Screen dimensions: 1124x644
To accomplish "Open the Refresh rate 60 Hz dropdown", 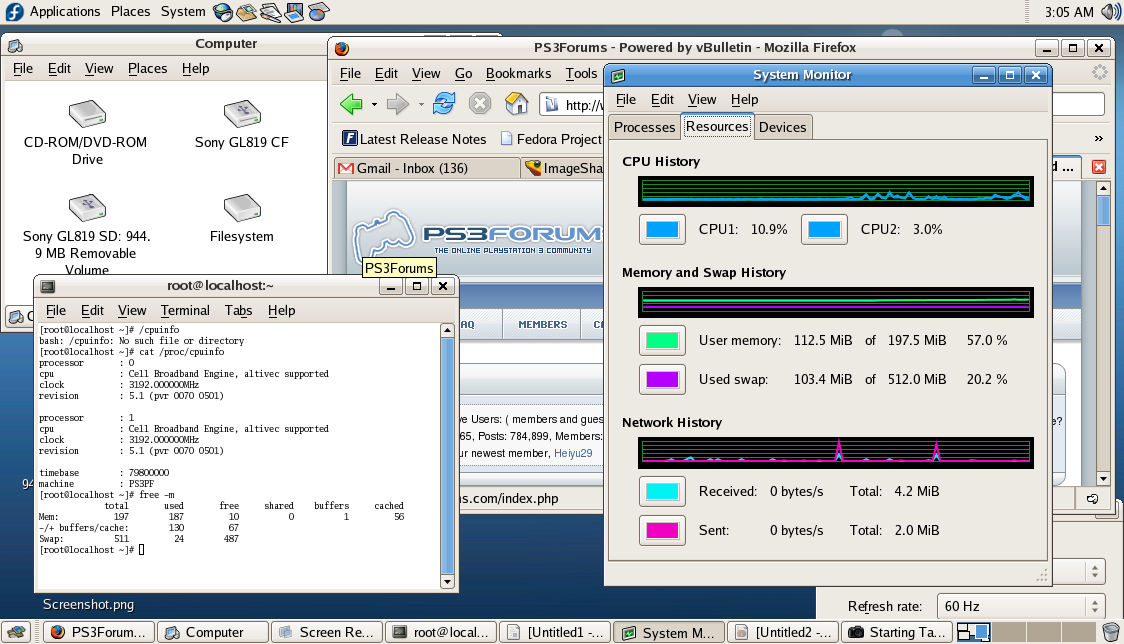I will (1019, 606).
